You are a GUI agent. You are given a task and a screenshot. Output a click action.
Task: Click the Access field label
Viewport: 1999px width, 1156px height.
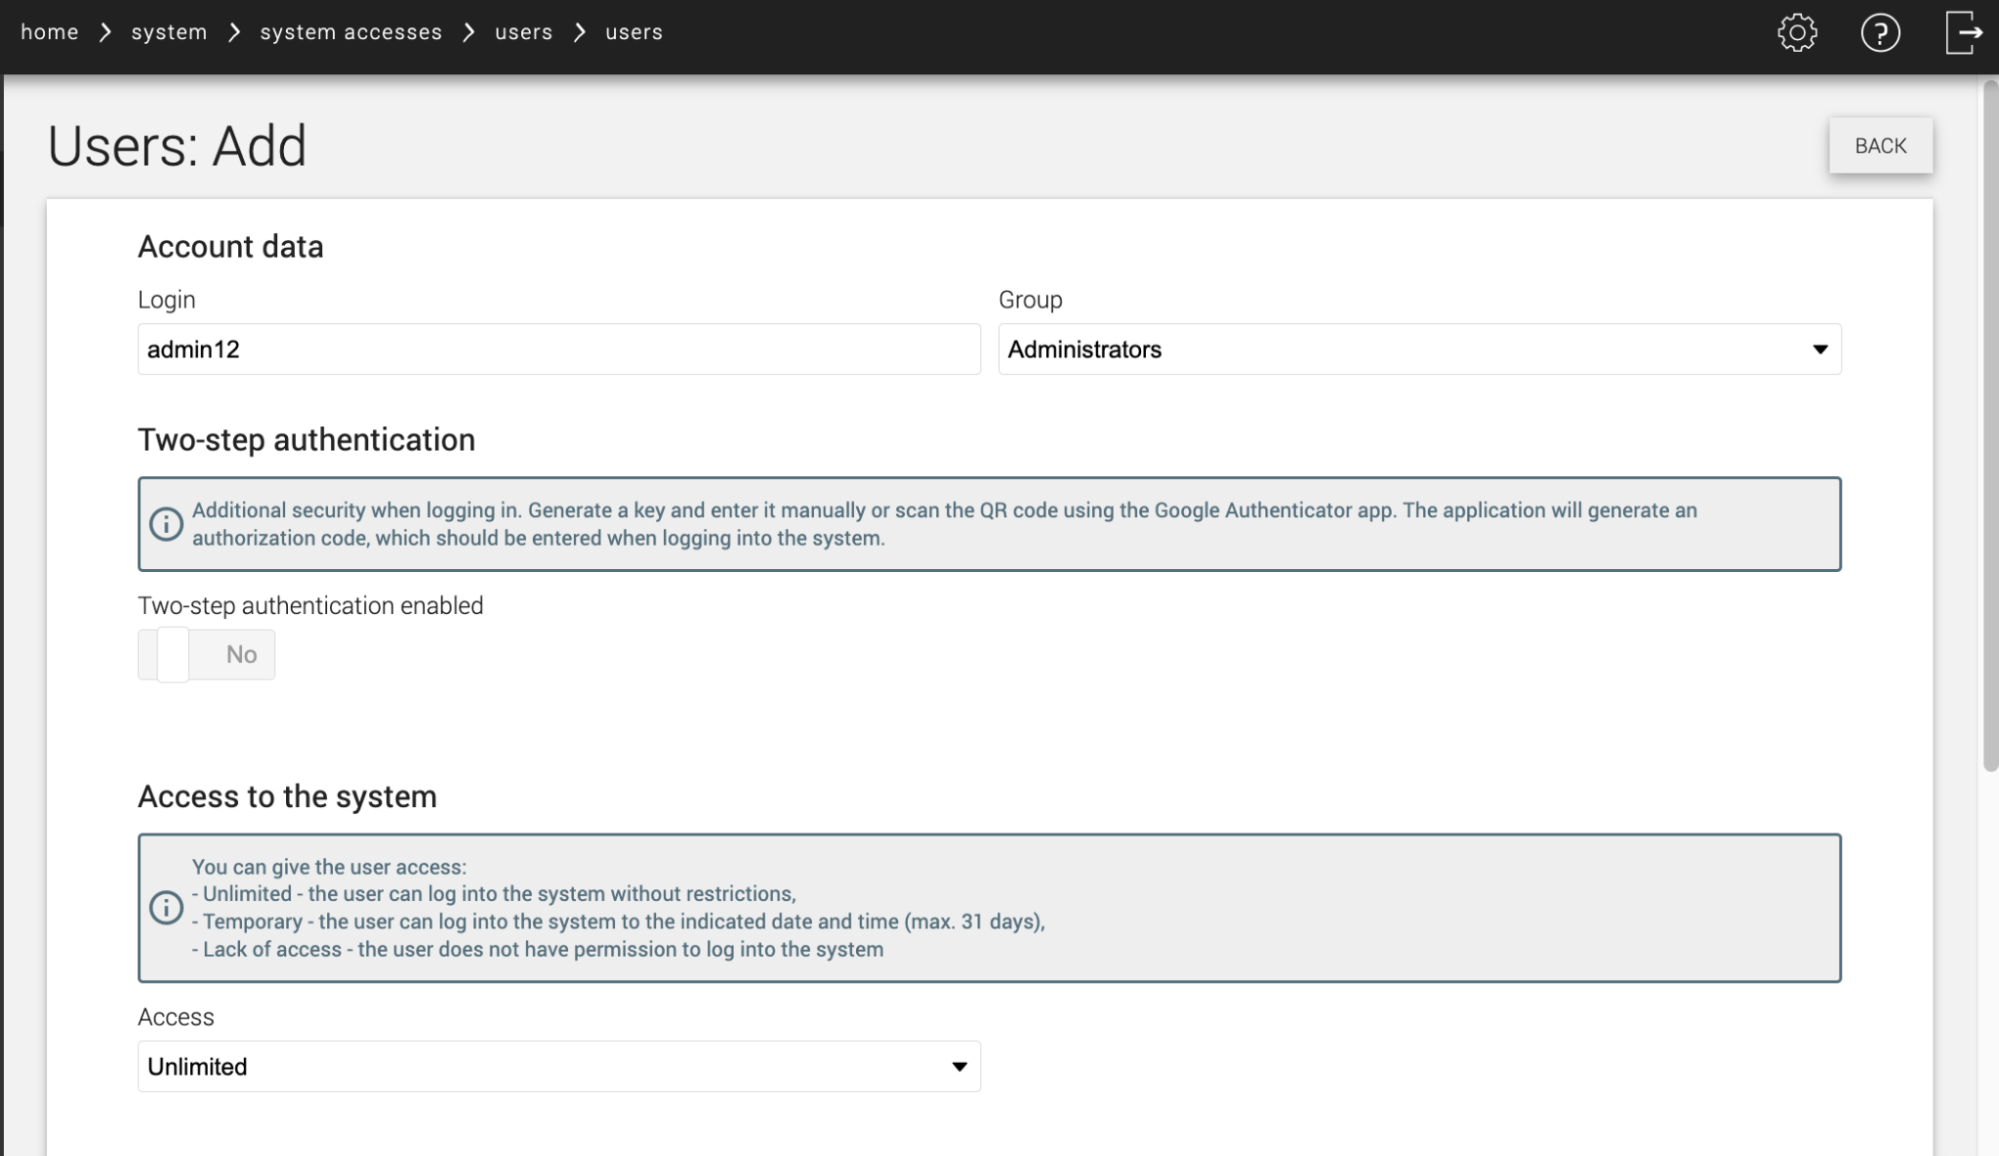click(x=176, y=1017)
